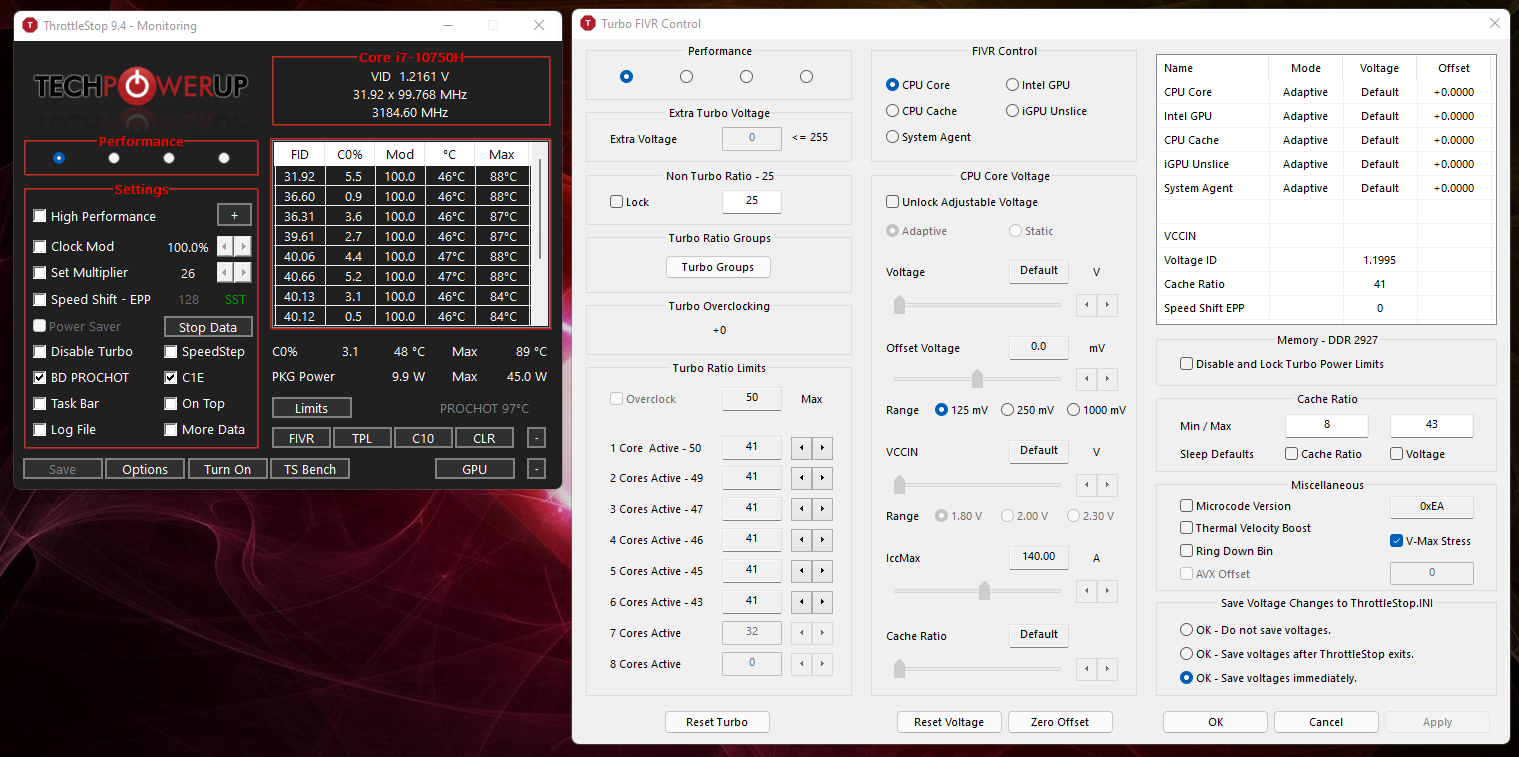Decrease the 6 Cores Active ratio with left arrow

(x=801, y=602)
